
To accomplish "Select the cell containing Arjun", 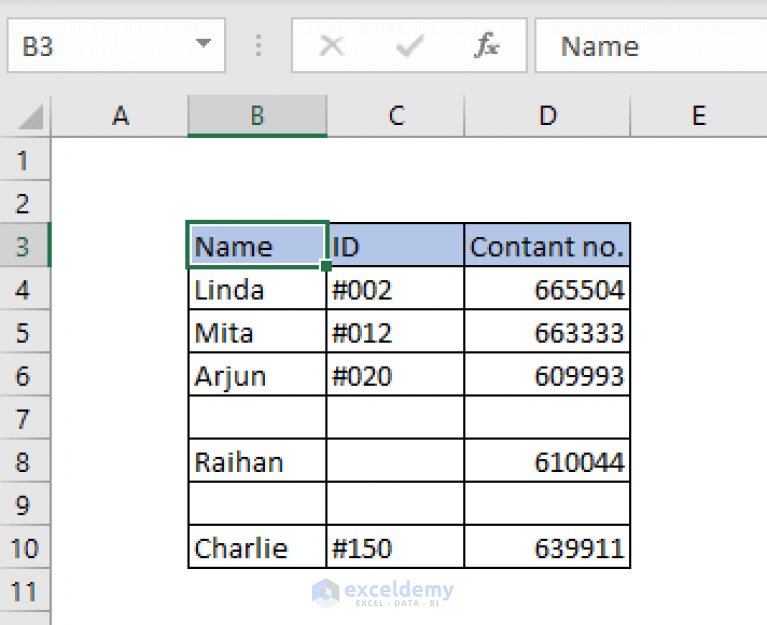I will (257, 374).
